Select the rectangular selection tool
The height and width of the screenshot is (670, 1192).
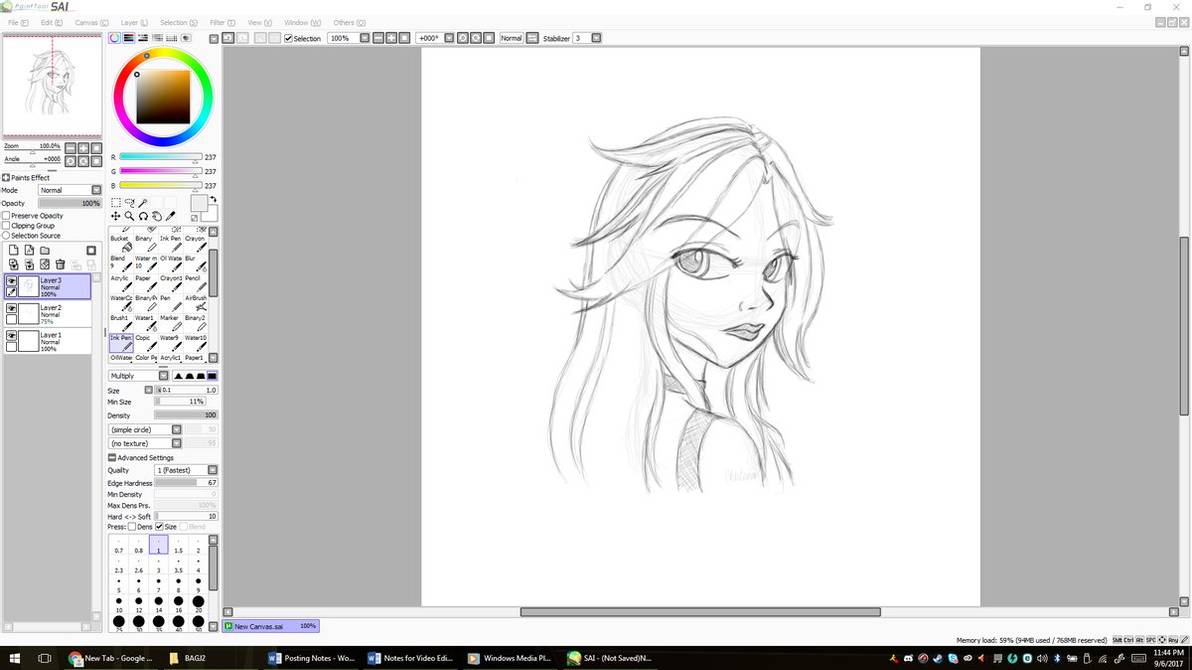(x=116, y=203)
